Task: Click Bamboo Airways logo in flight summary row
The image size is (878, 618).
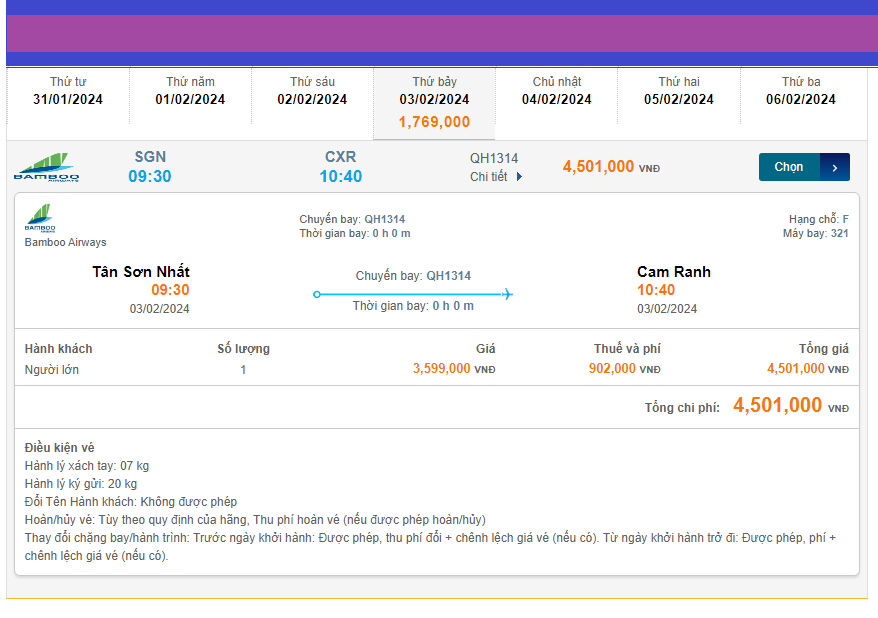Action: click(46, 167)
